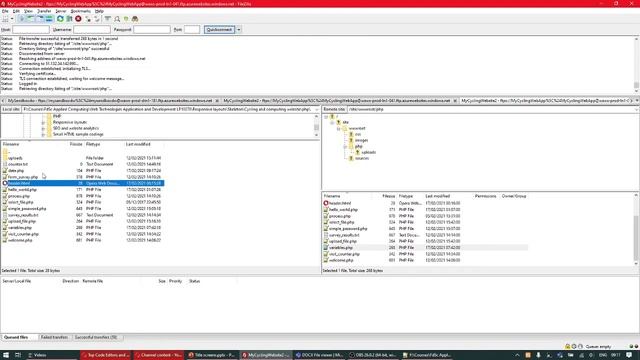Open the File menu
This screenshot has width=640, height=360.
(x=5, y=11)
